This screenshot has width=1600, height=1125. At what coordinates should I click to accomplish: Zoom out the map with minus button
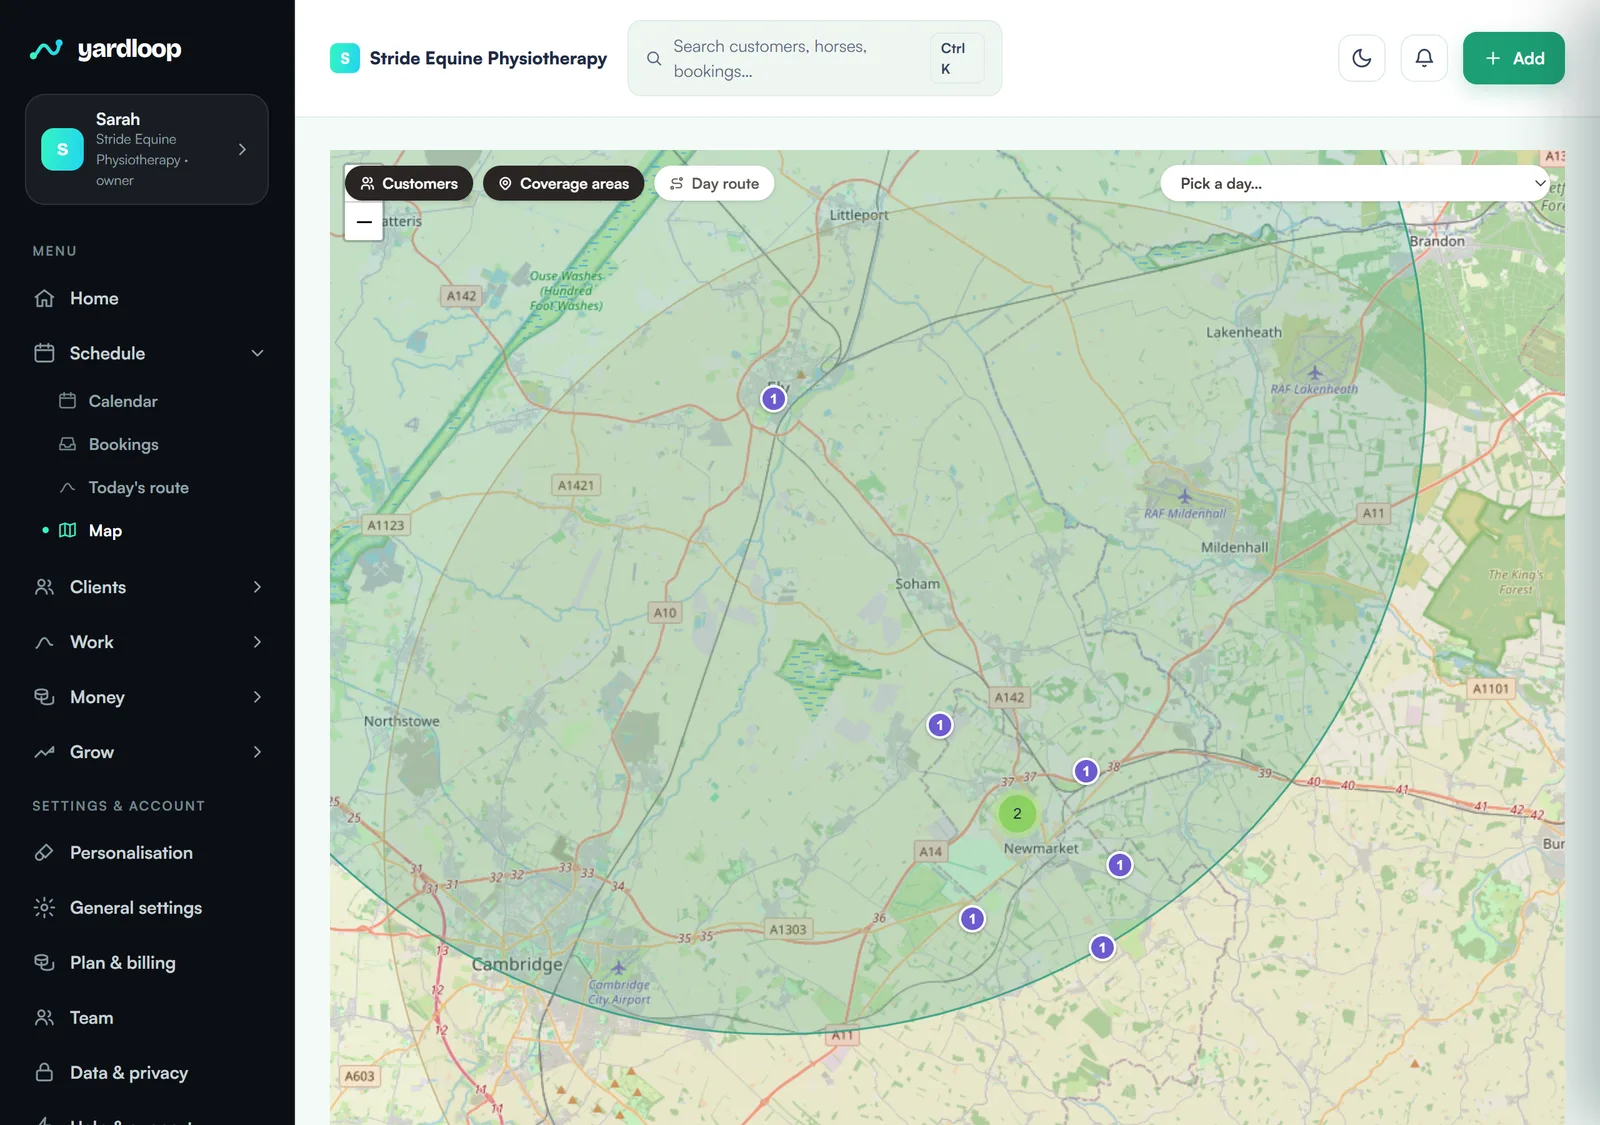pyautogui.click(x=364, y=222)
